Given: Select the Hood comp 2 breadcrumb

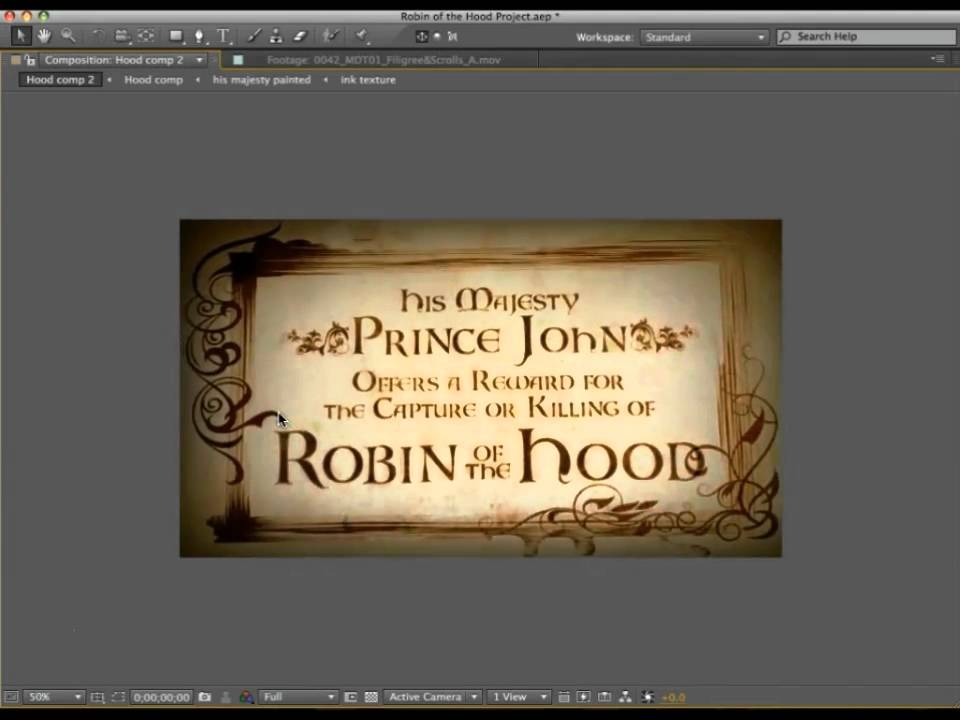Looking at the screenshot, I should pos(60,80).
